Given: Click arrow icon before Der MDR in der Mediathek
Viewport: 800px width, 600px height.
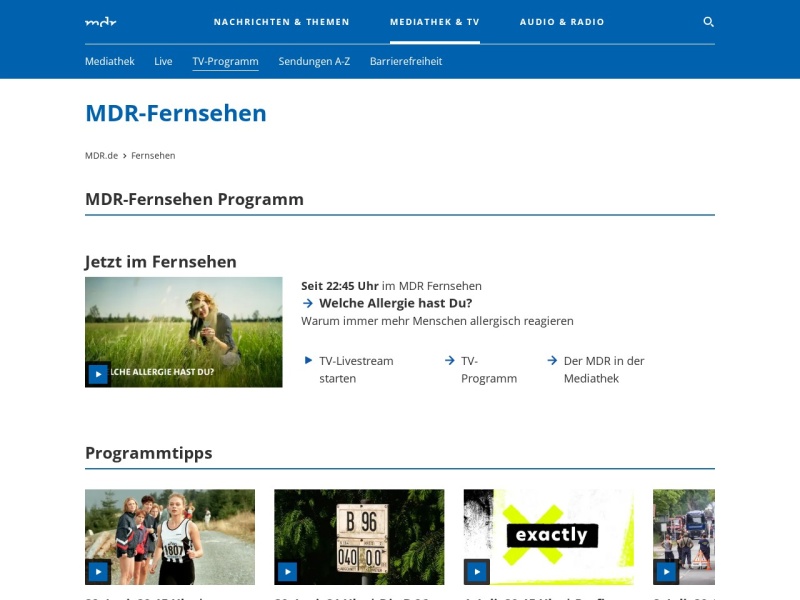Looking at the screenshot, I should pos(552,360).
